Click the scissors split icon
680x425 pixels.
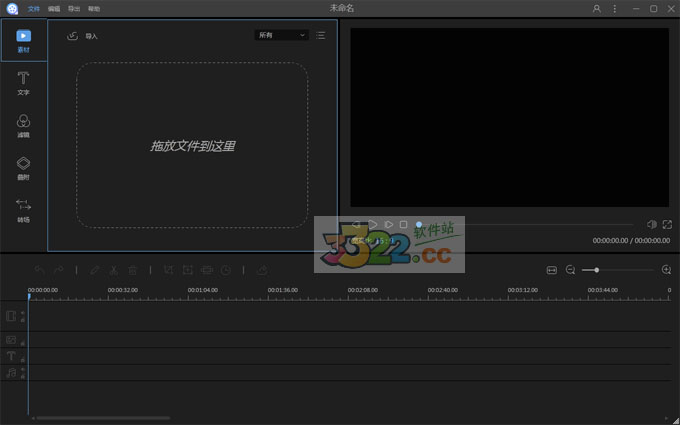click(x=114, y=270)
